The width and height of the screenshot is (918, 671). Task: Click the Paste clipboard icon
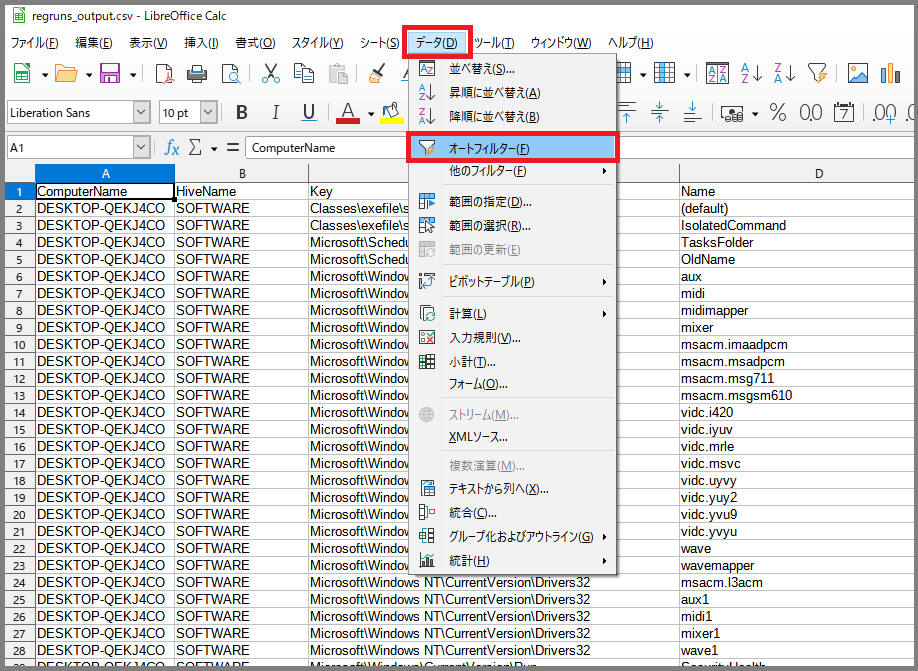click(338, 74)
